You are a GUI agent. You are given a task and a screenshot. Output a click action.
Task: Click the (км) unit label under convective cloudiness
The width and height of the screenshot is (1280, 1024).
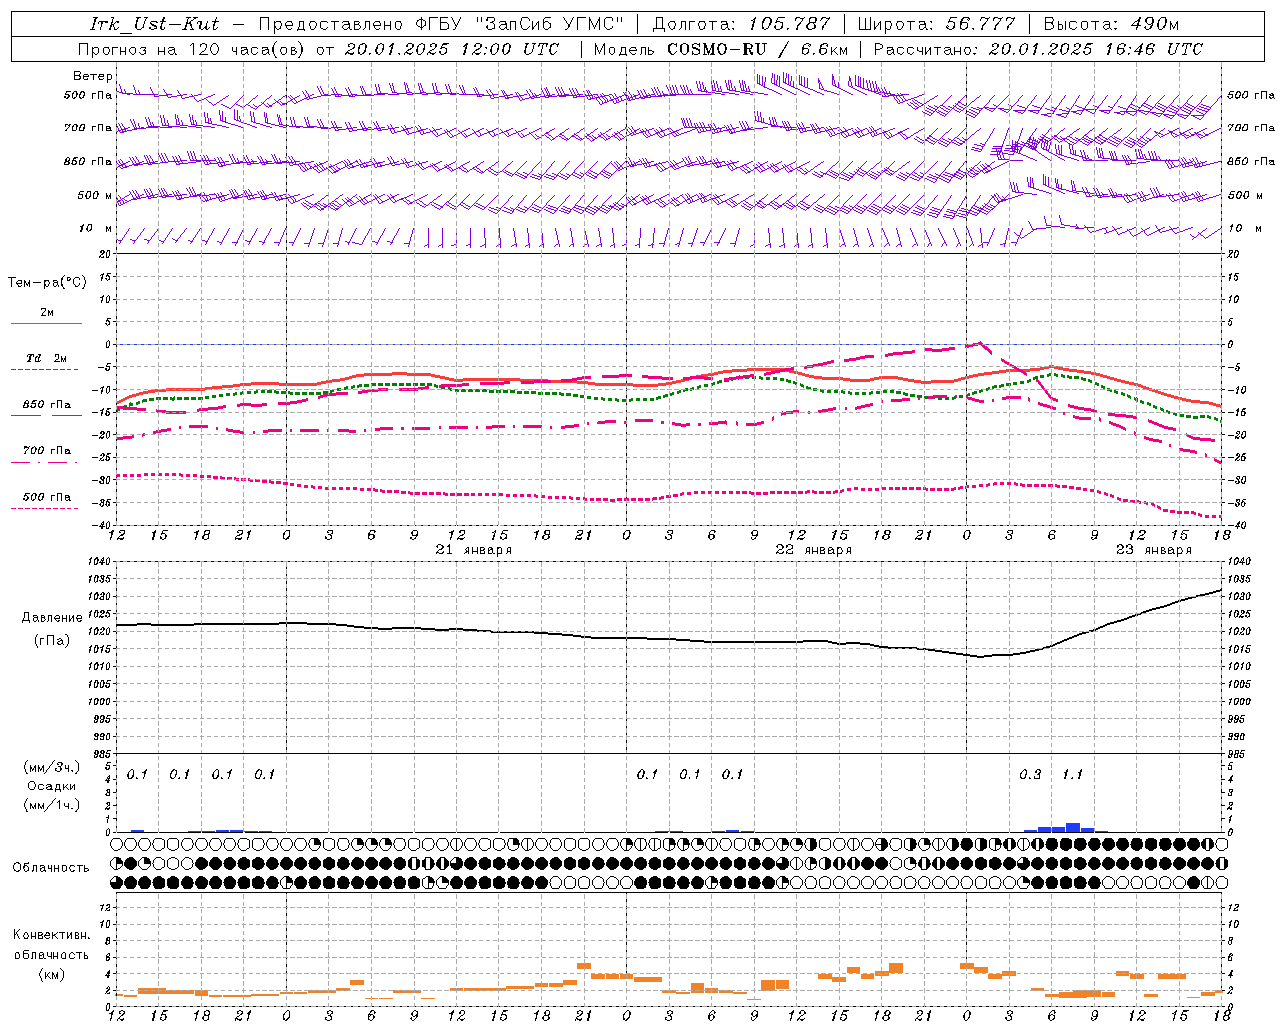pos(51,974)
